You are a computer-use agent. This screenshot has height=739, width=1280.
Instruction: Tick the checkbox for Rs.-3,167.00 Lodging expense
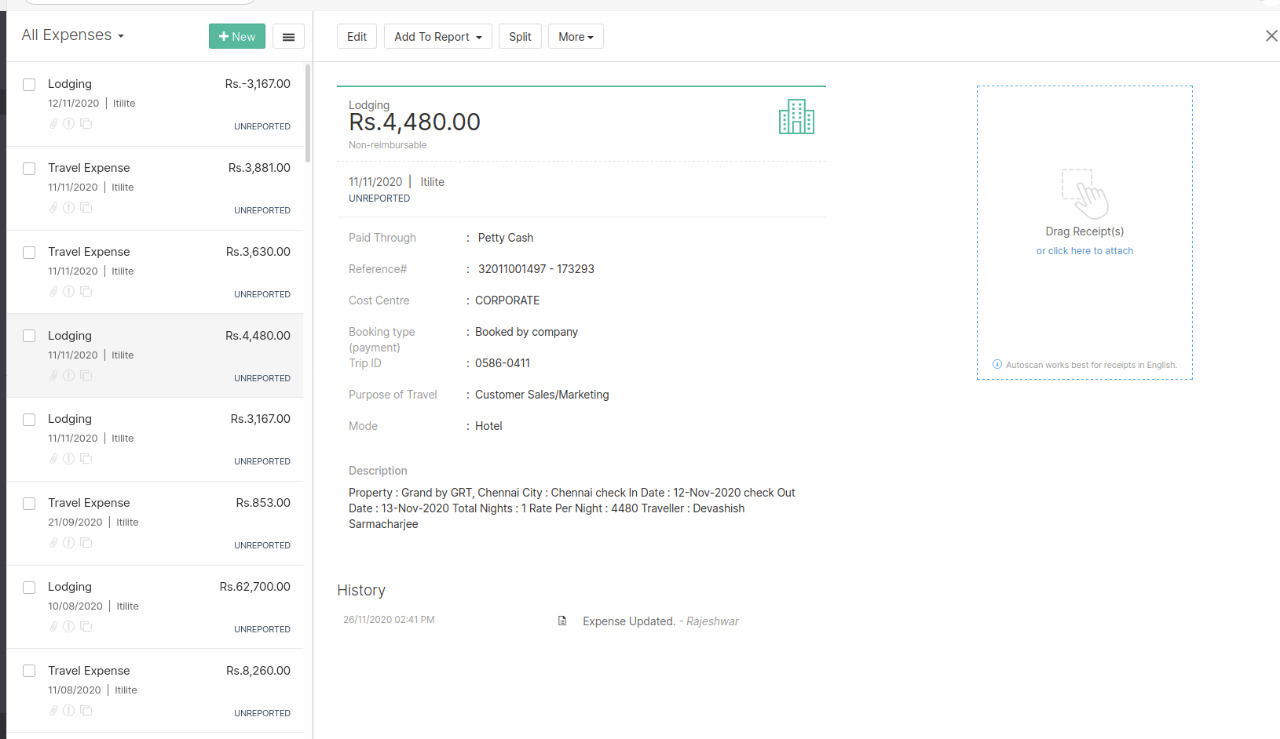[29, 85]
